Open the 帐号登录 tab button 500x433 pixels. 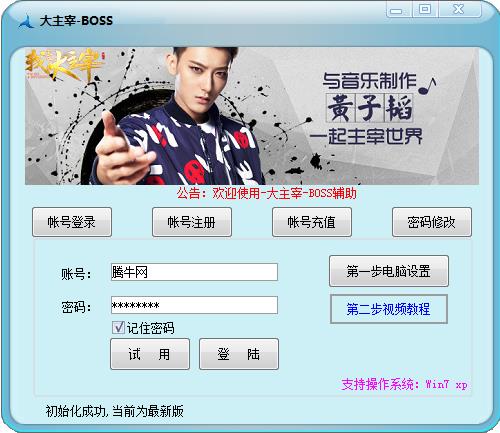[72, 222]
